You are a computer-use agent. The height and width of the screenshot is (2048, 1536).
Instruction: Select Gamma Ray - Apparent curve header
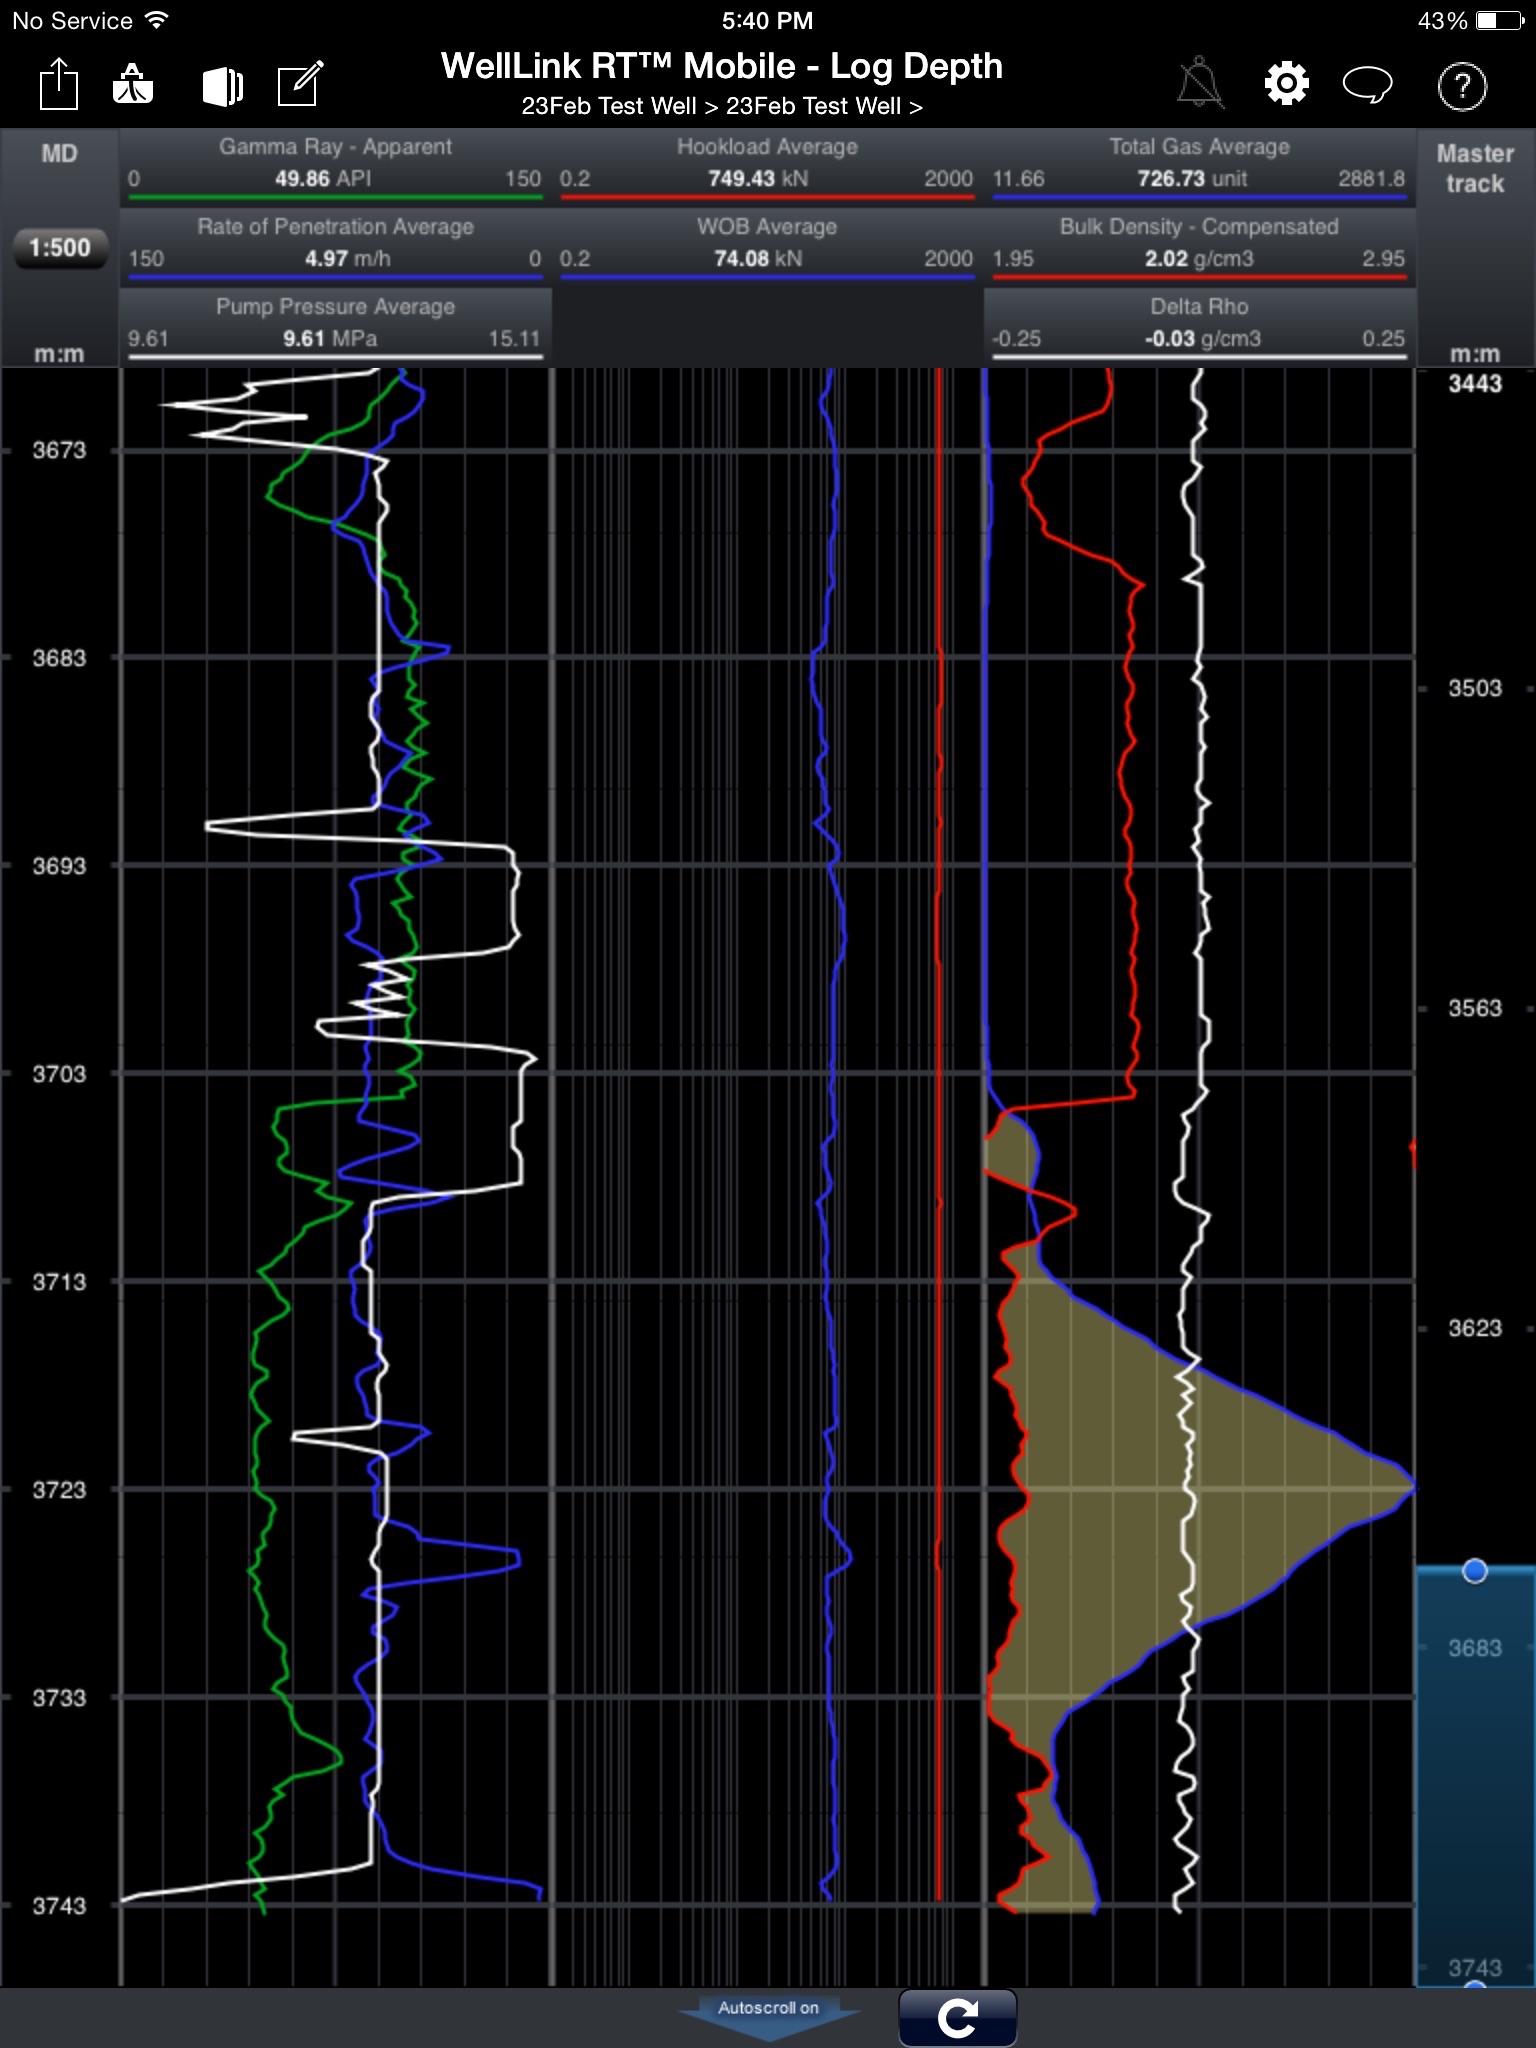(x=335, y=167)
